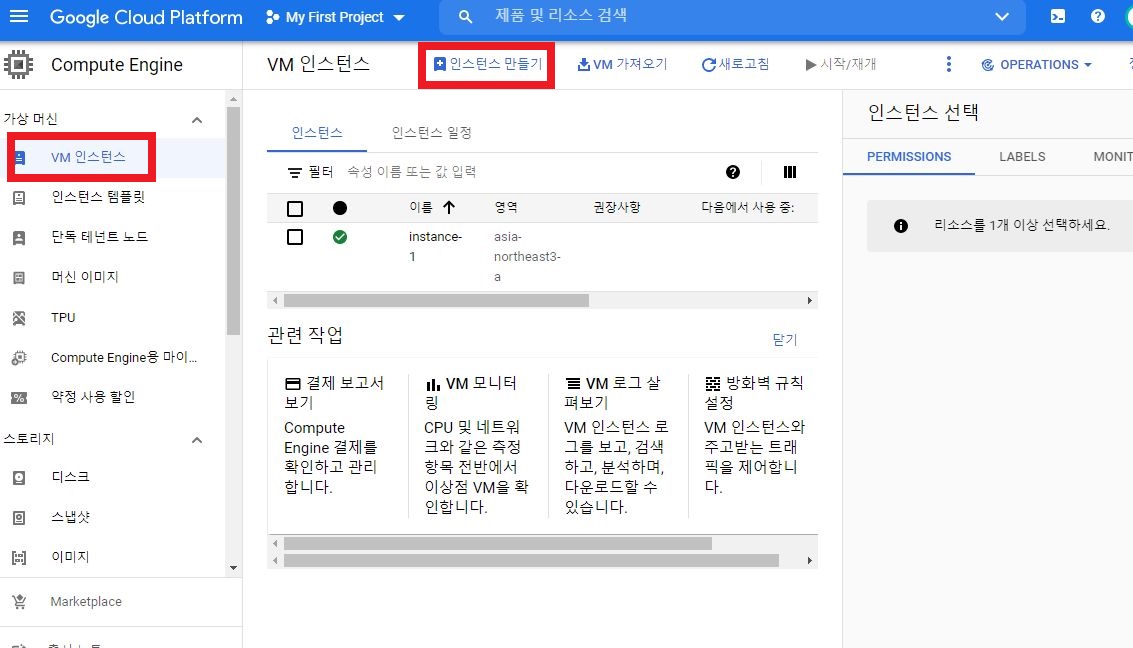The height and width of the screenshot is (648, 1133).
Task: Click the 스냅샷 icon in the sidebar
Action: coord(20,517)
